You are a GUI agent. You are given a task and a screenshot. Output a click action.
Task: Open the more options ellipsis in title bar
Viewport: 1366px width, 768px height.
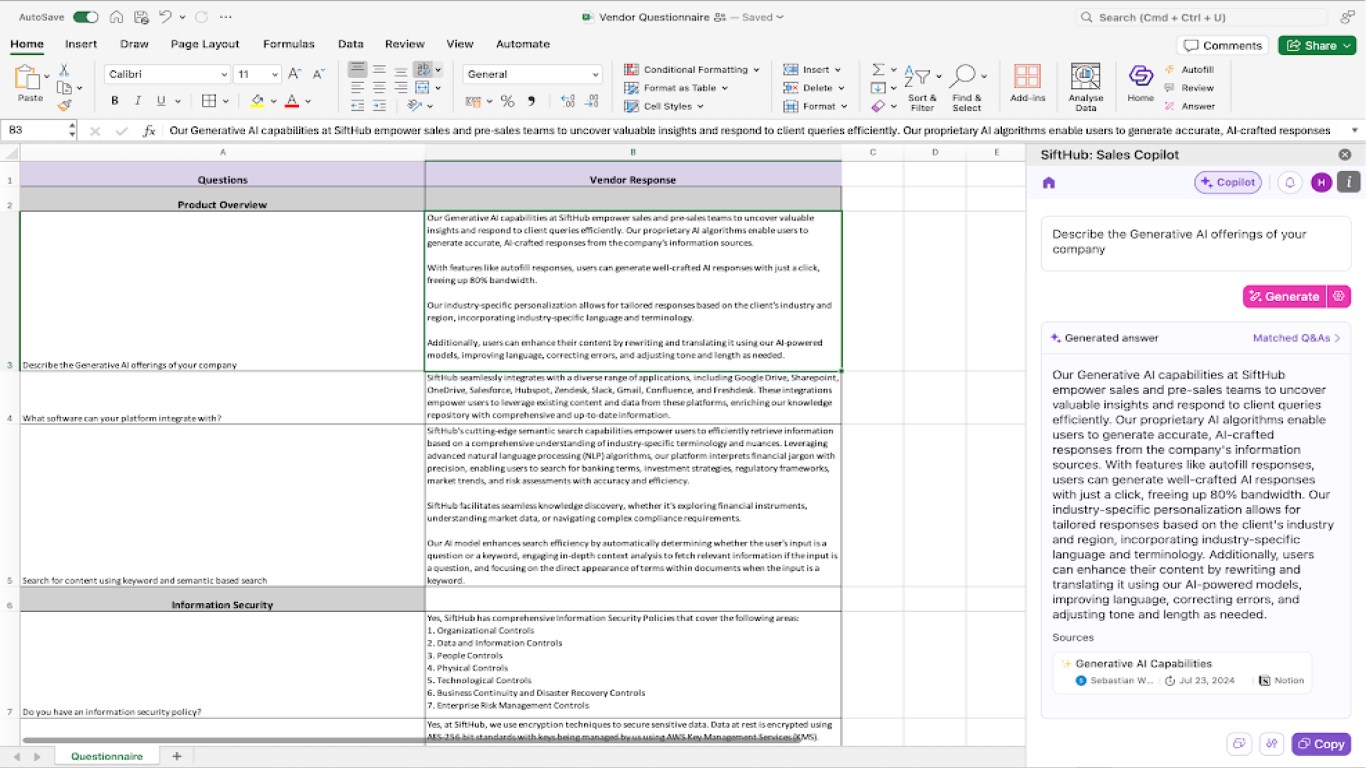click(x=225, y=17)
